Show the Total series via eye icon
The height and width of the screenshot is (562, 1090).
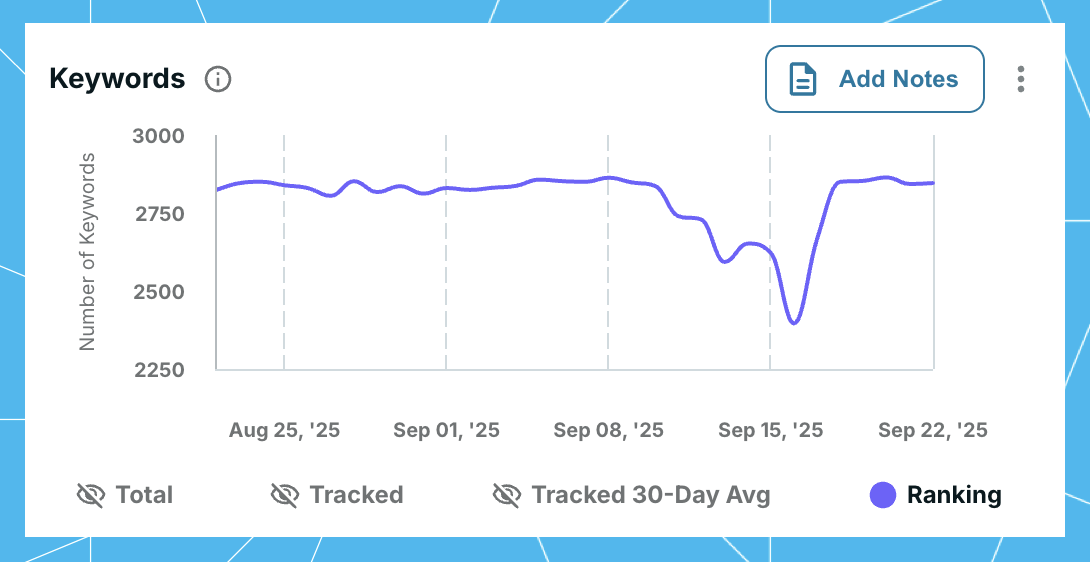91,495
